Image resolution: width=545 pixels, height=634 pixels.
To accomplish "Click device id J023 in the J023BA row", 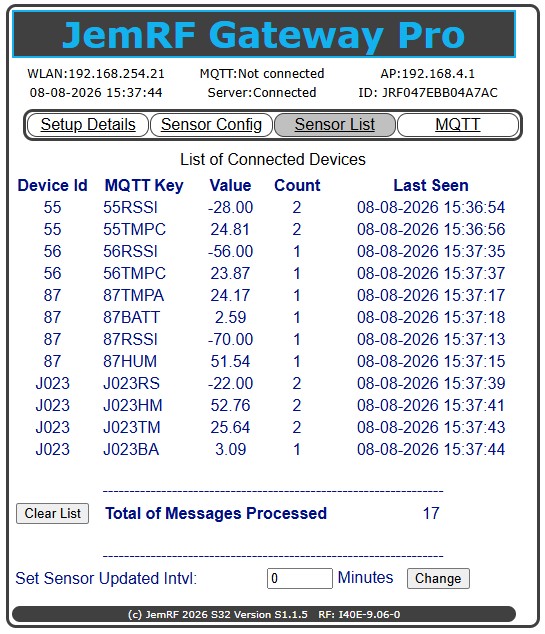I will (53, 449).
